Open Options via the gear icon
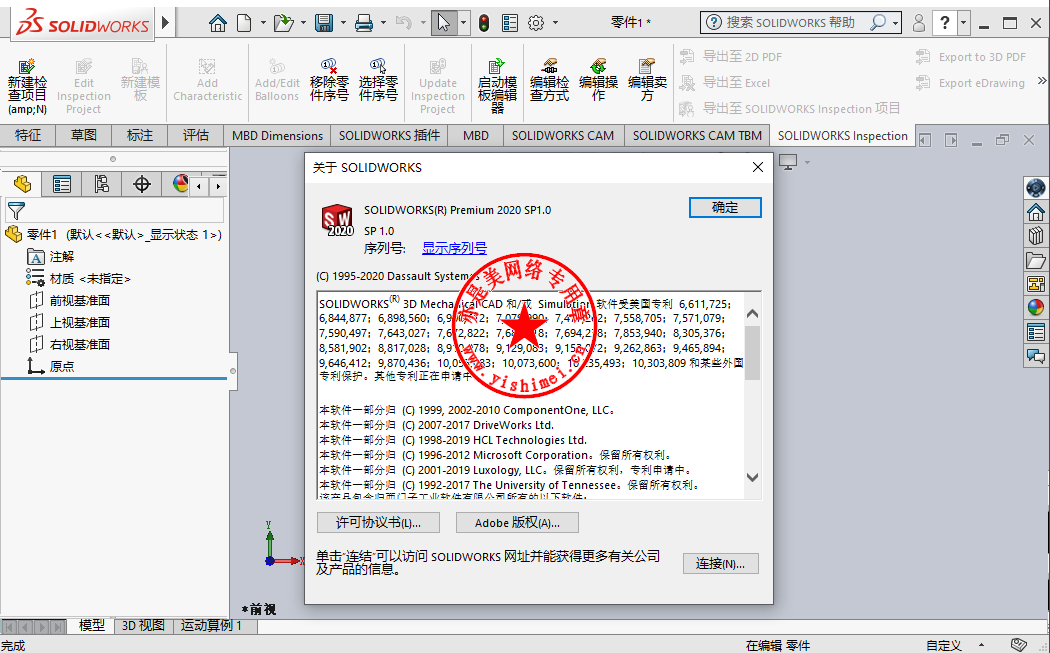The width and height of the screenshot is (1050, 653). pyautogui.click(x=536, y=23)
